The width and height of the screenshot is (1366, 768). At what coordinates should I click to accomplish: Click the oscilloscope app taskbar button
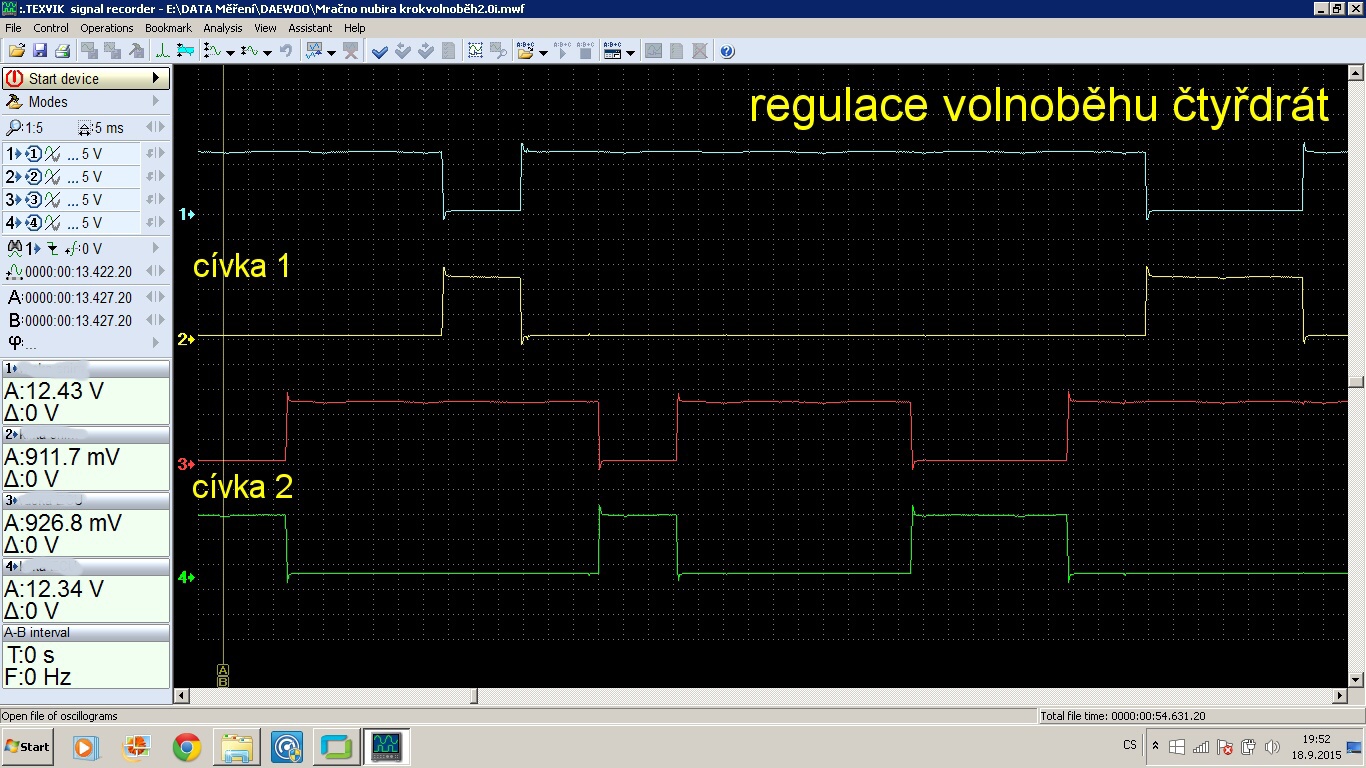point(386,746)
